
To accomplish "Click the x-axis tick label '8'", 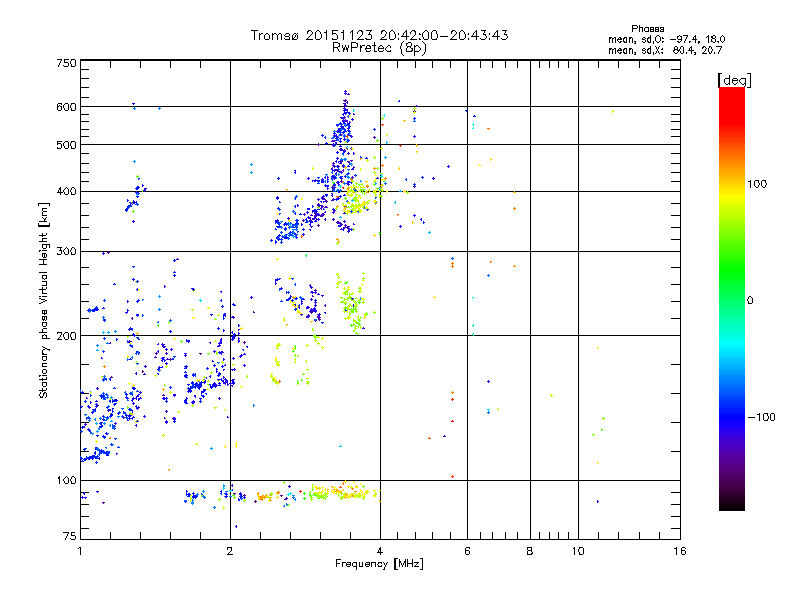I will [x=530, y=551].
